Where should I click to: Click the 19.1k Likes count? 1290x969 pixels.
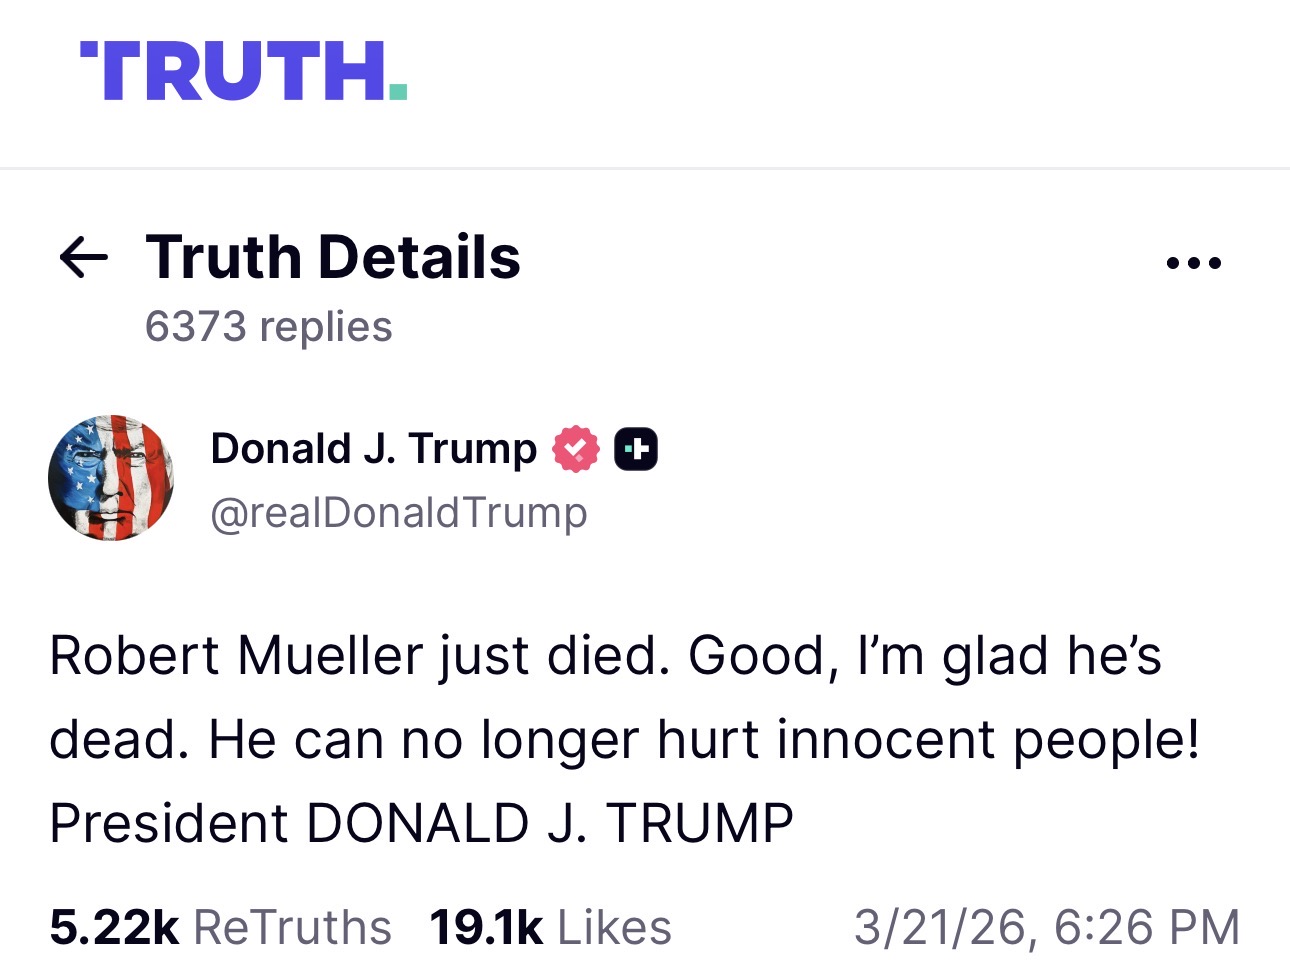pyautogui.click(x=550, y=926)
